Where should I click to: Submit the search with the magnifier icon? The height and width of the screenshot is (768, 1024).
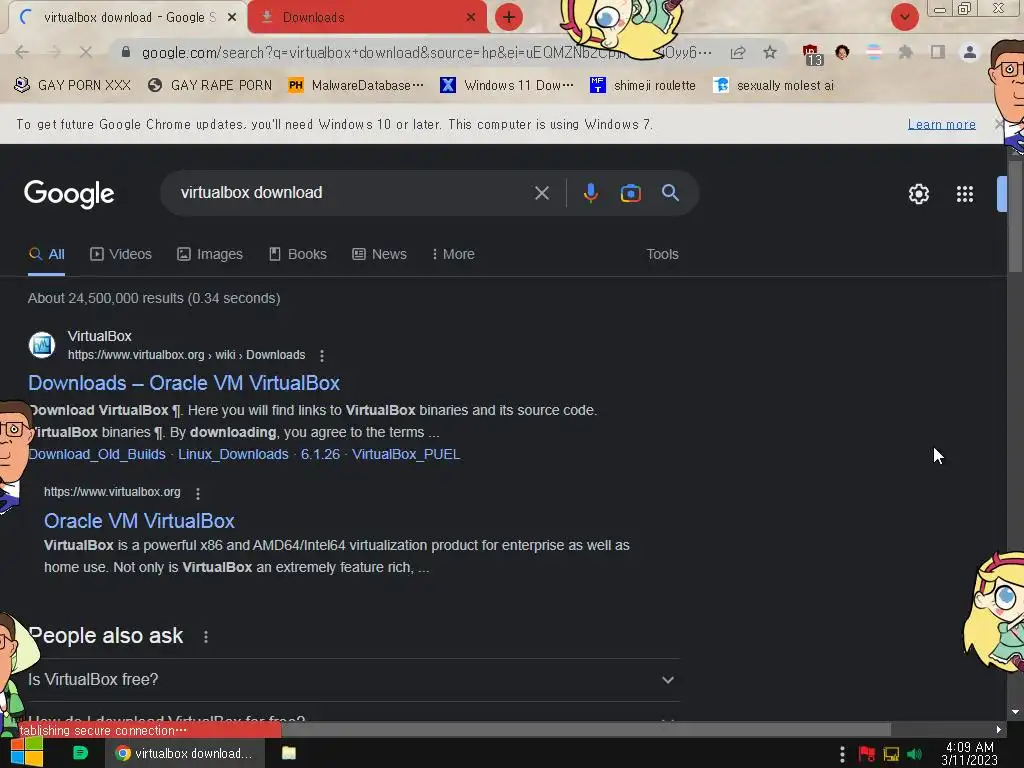click(670, 193)
